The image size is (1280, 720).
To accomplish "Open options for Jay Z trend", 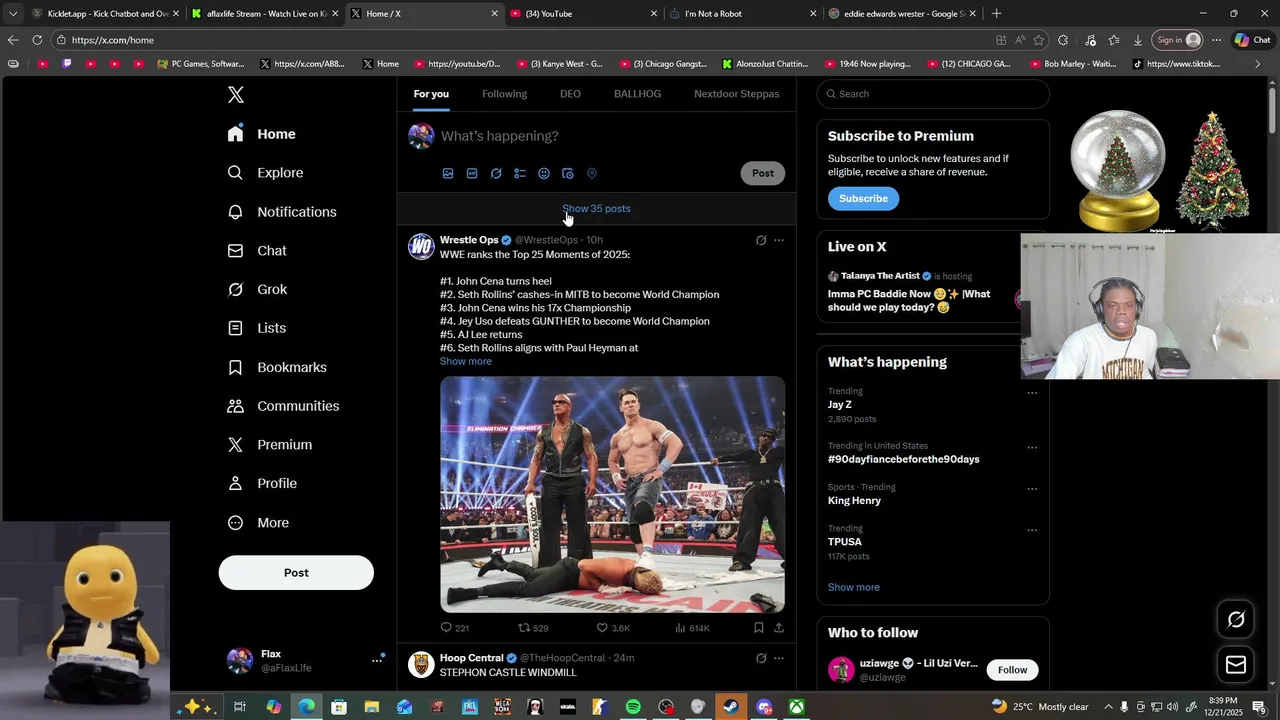I will [x=1032, y=393].
